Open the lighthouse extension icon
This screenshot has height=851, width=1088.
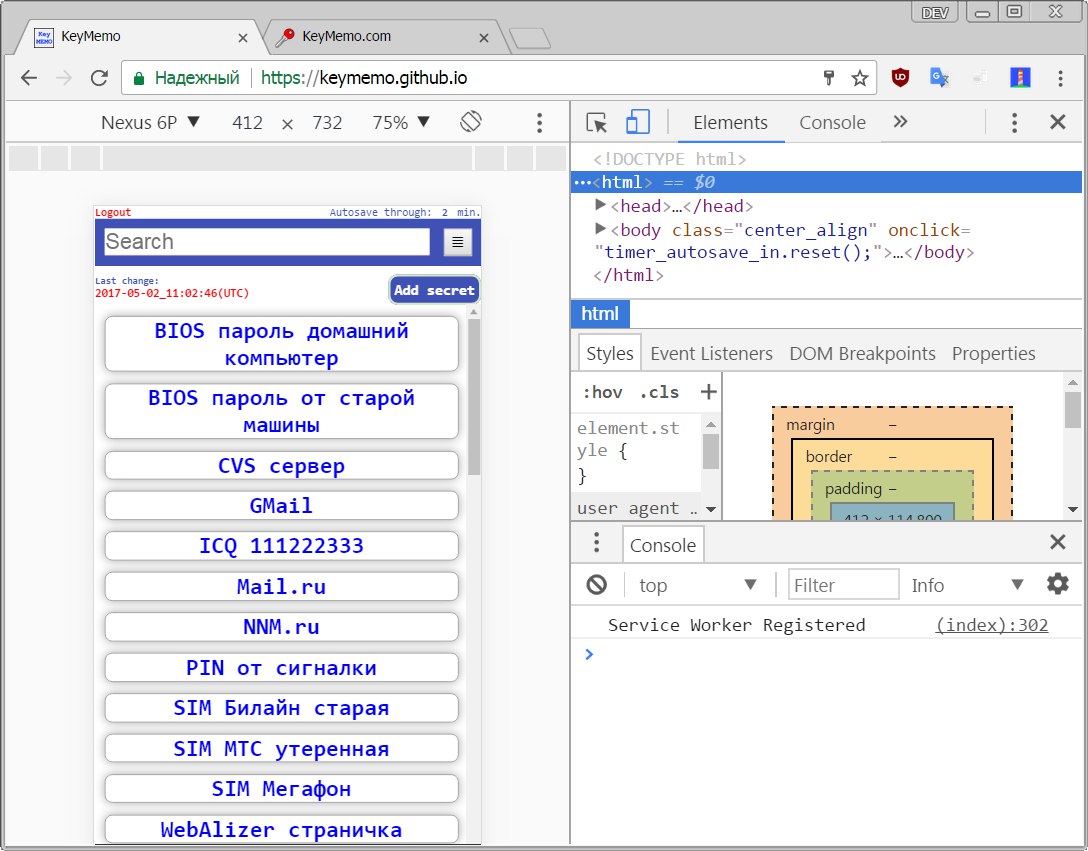(1020, 78)
